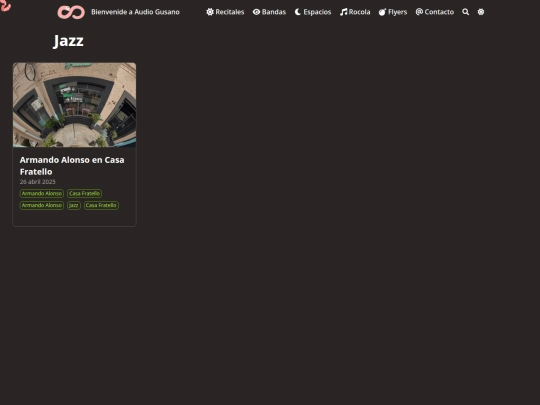Click the moon icon beside Espacios
The width and height of the screenshot is (540, 405).
(x=298, y=12)
